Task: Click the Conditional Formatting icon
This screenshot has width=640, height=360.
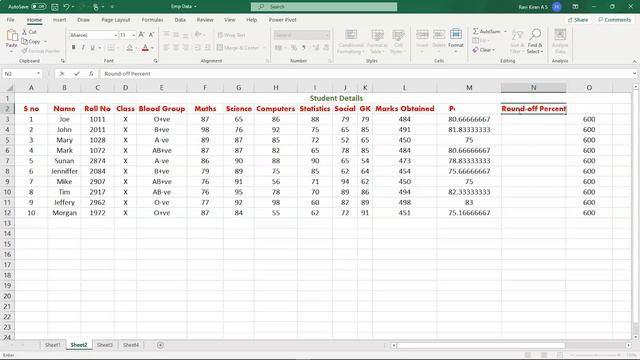Action: [x=351, y=35]
